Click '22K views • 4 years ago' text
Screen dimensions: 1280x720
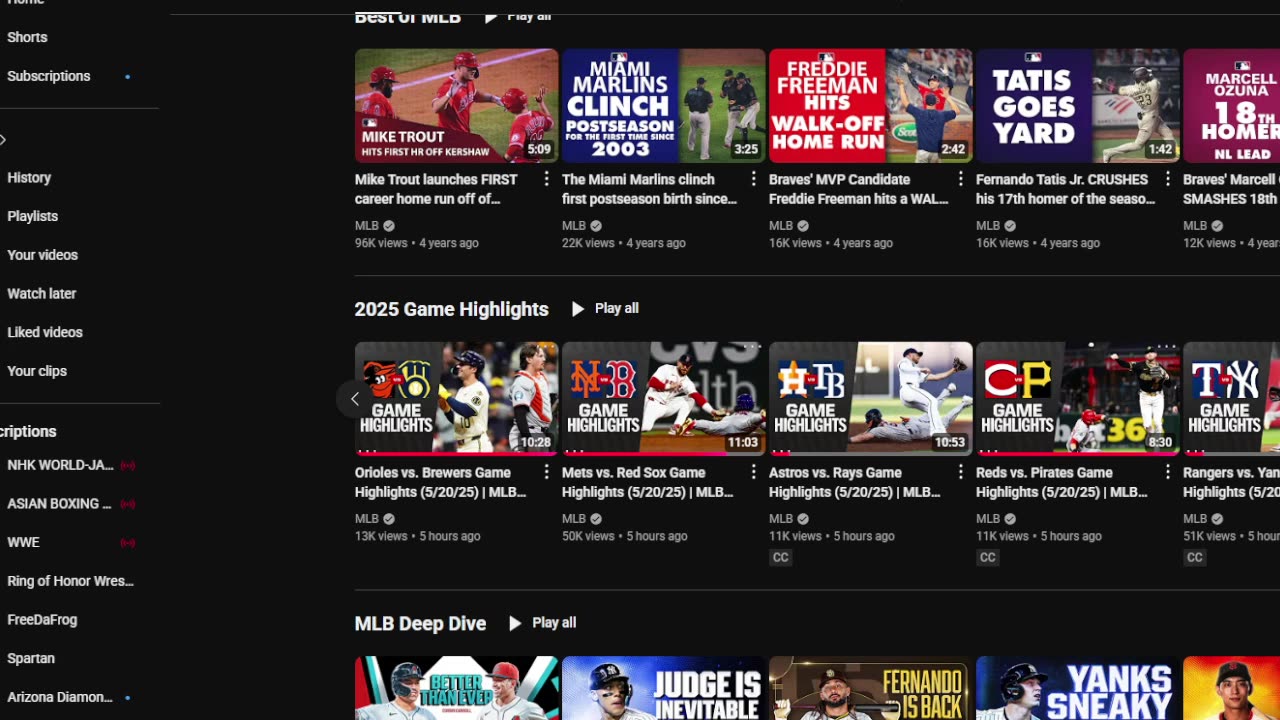624,243
